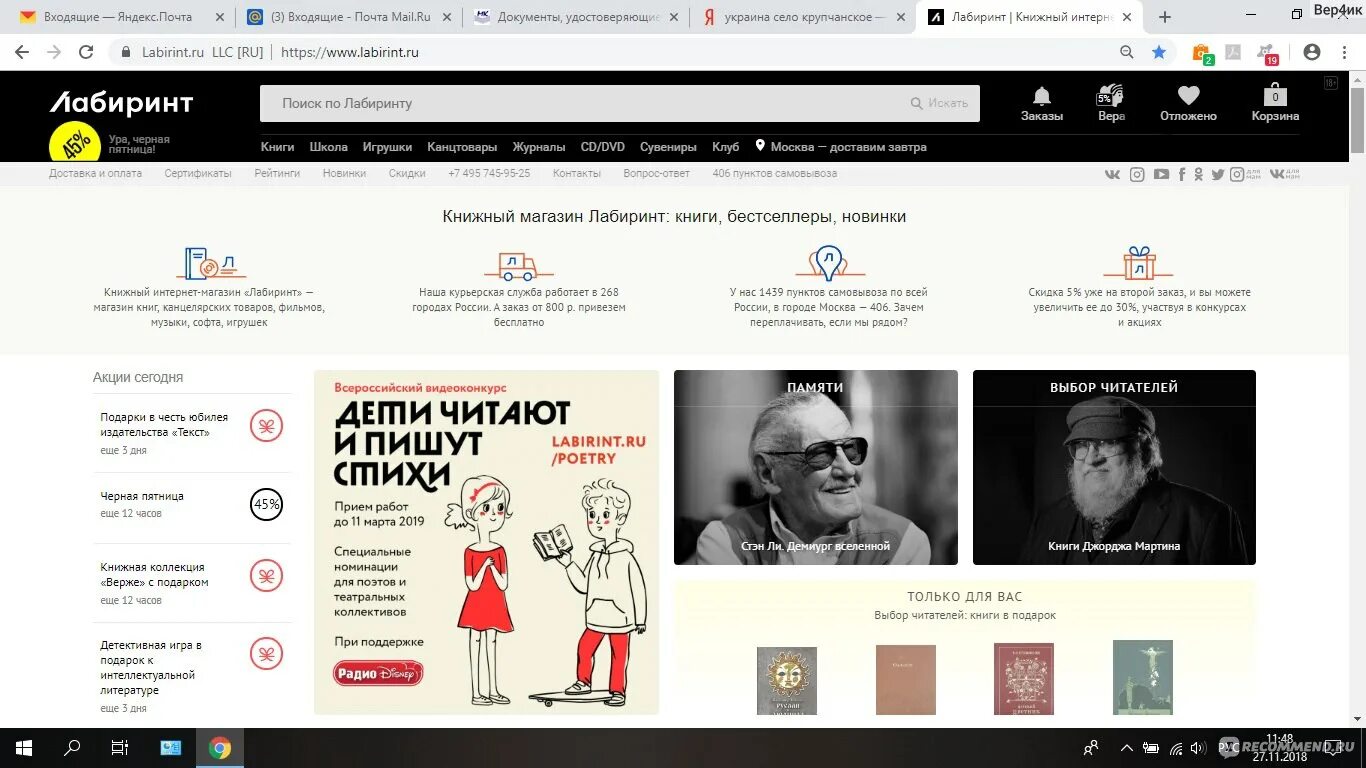Click the 45% circle next to Черная пятница

[266, 504]
